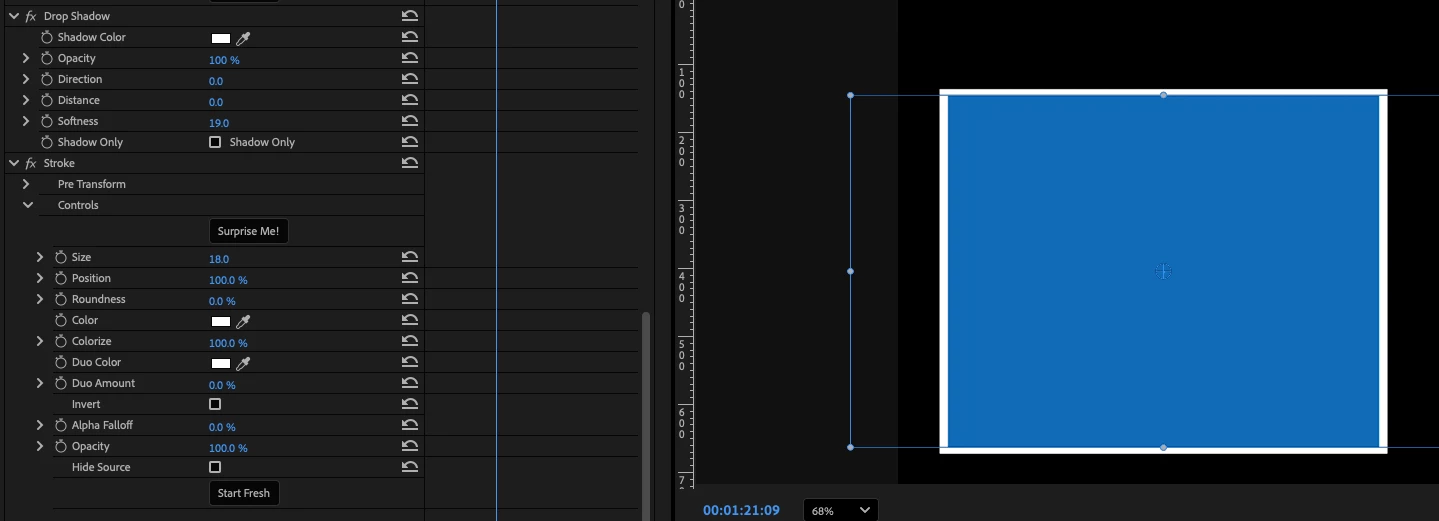The image size is (1439, 521).
Task: Reset the Stroke effect
Action: pyautogui.click(x=410, y=163)
